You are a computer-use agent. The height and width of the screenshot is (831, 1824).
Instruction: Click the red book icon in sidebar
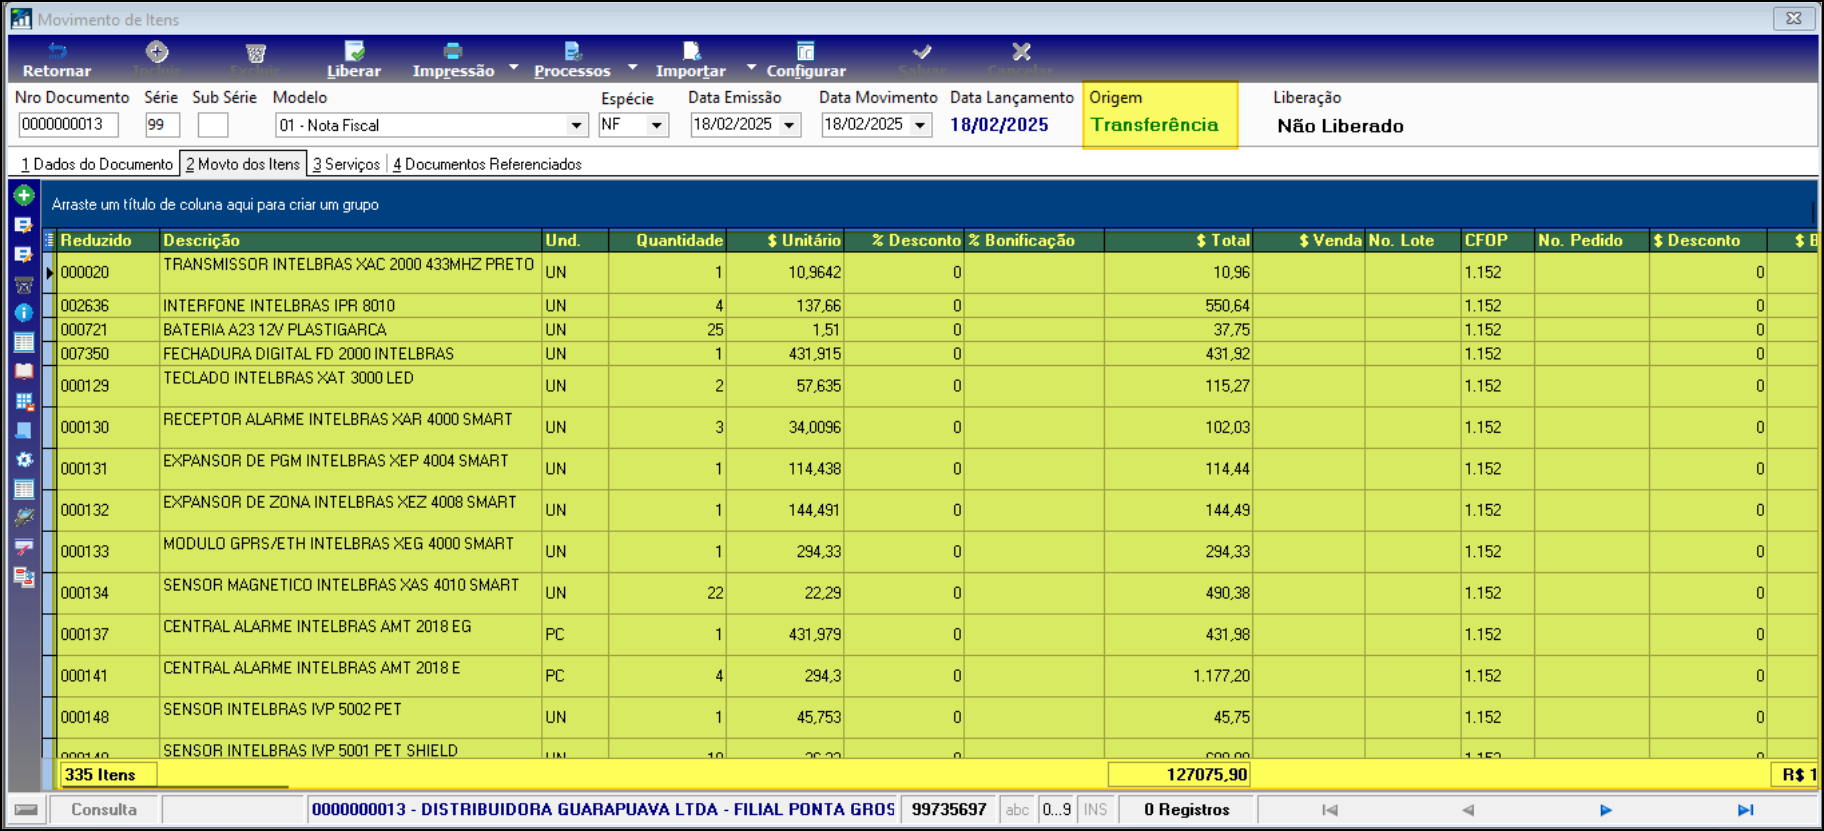[x=24, y=372]
